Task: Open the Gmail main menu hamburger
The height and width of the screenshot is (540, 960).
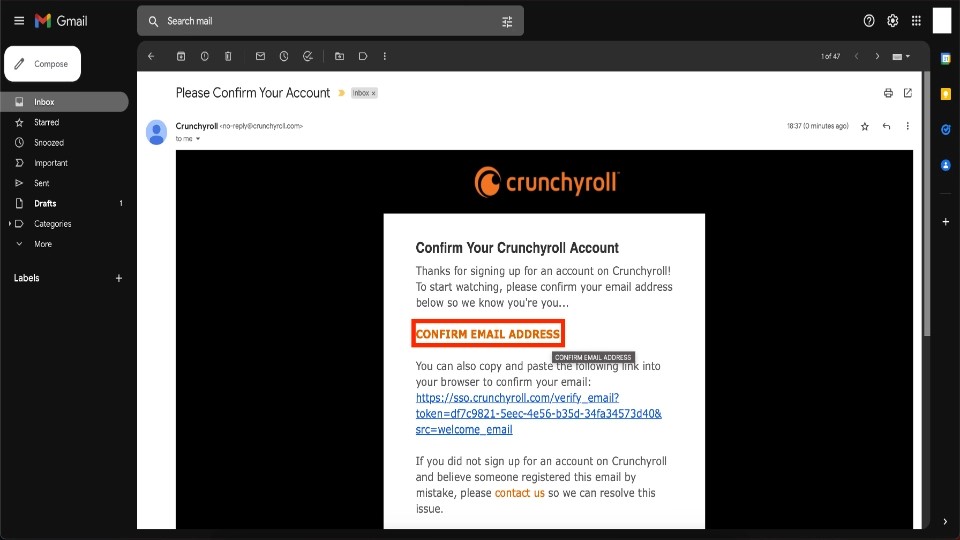Action: click(19, 21)
